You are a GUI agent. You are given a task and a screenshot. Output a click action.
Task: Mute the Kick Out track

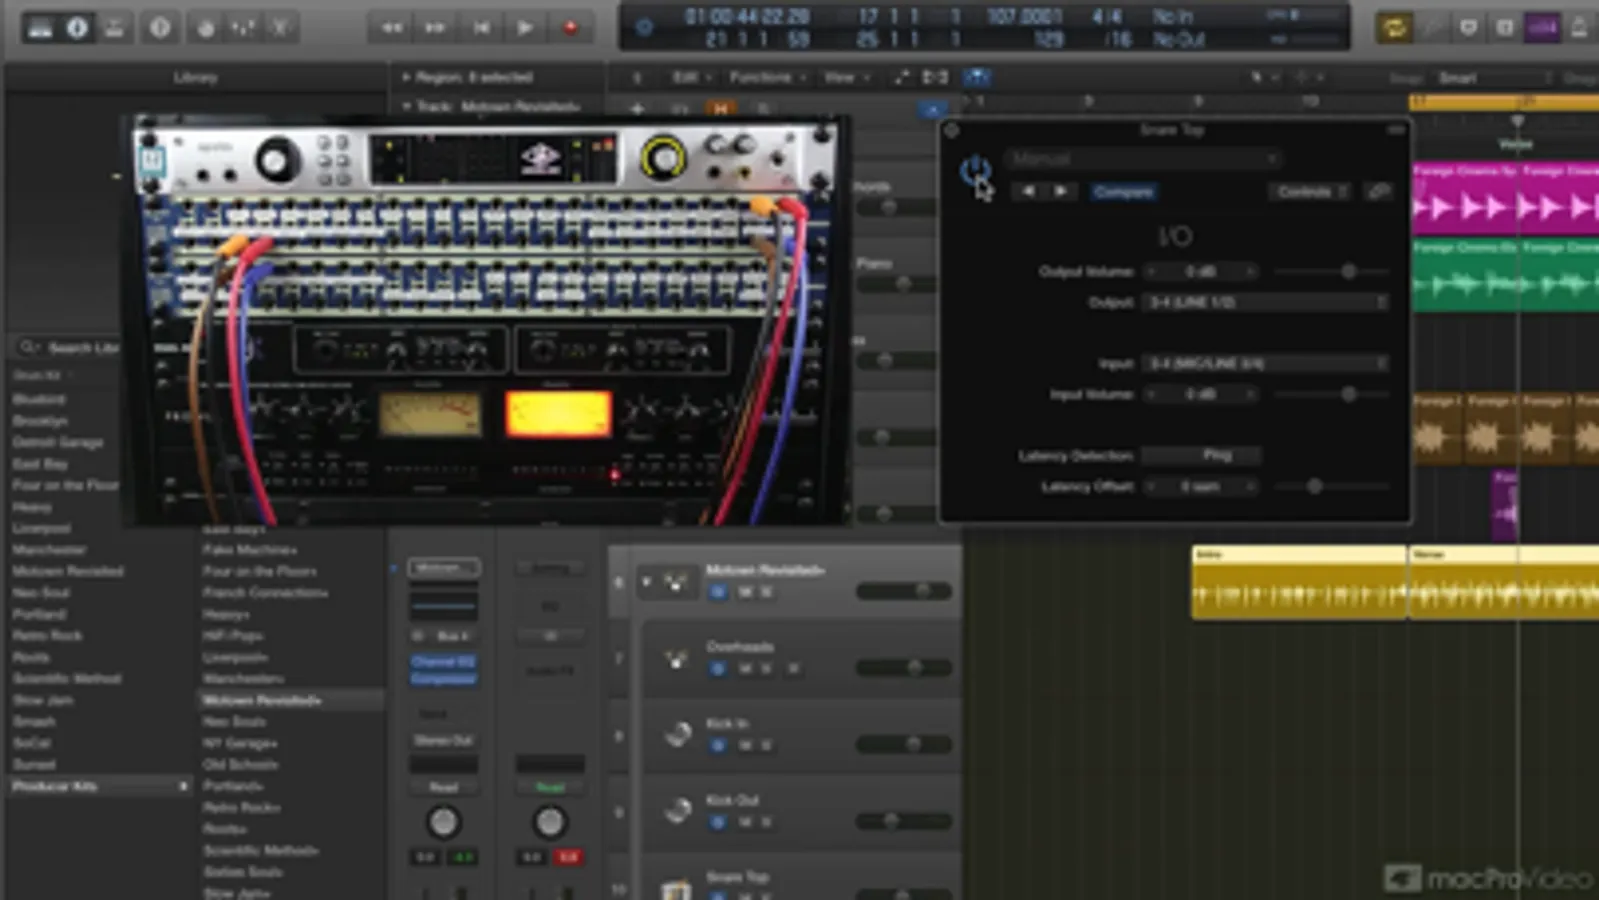(744, 822)
